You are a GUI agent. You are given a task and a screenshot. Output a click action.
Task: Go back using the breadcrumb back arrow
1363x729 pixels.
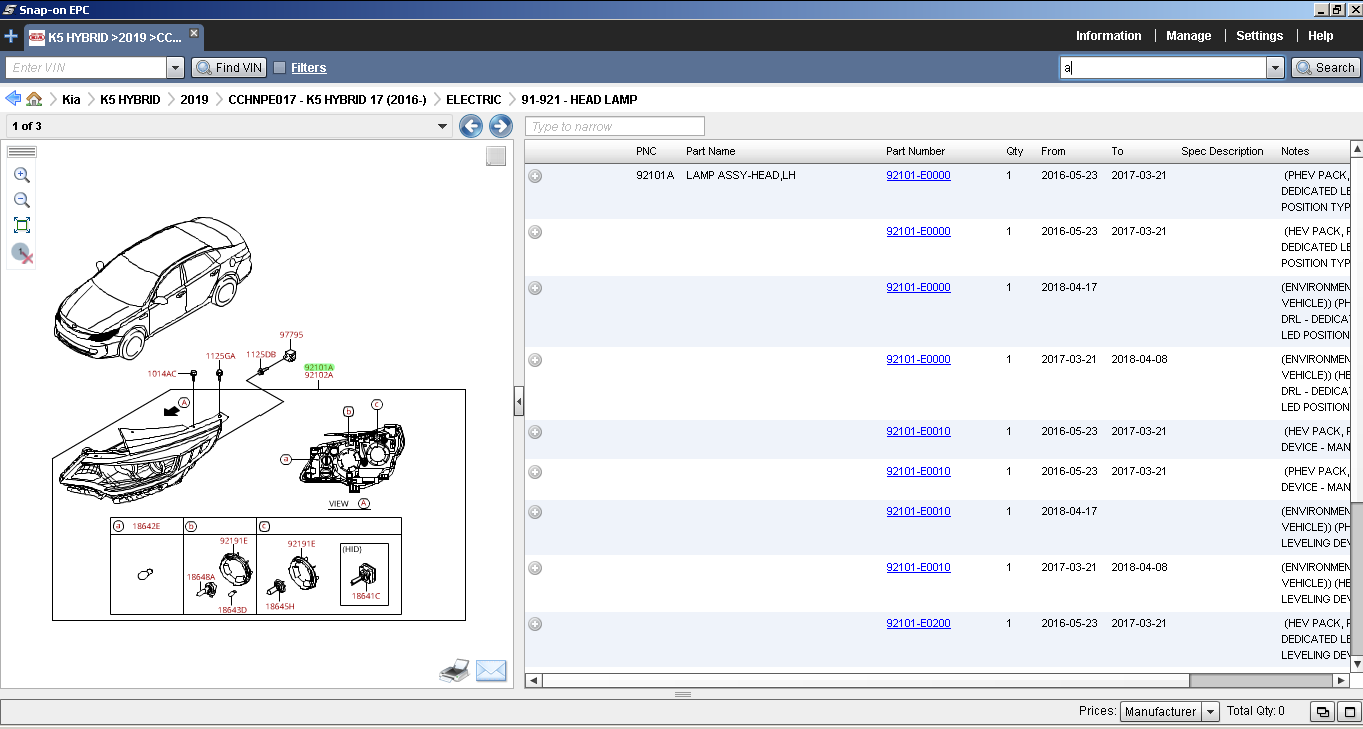13,99
